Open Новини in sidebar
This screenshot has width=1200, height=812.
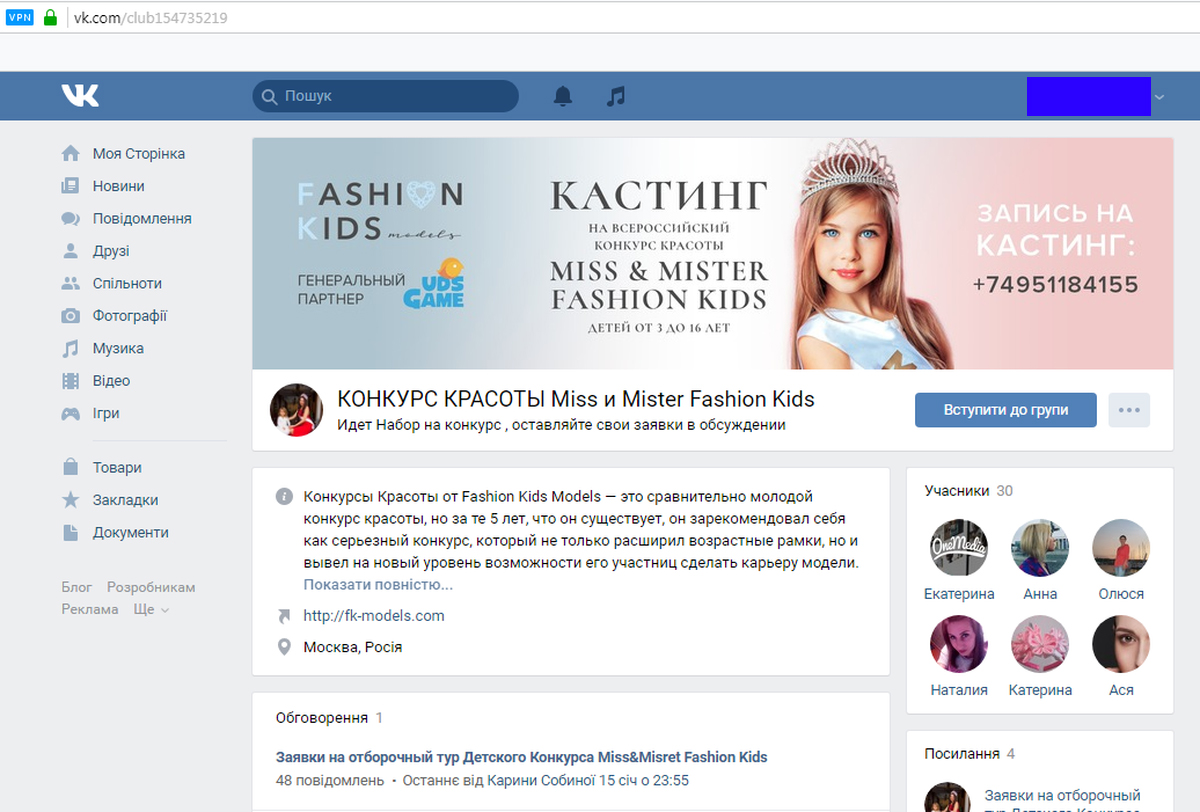pyautogui.click(x=119, y=186)
